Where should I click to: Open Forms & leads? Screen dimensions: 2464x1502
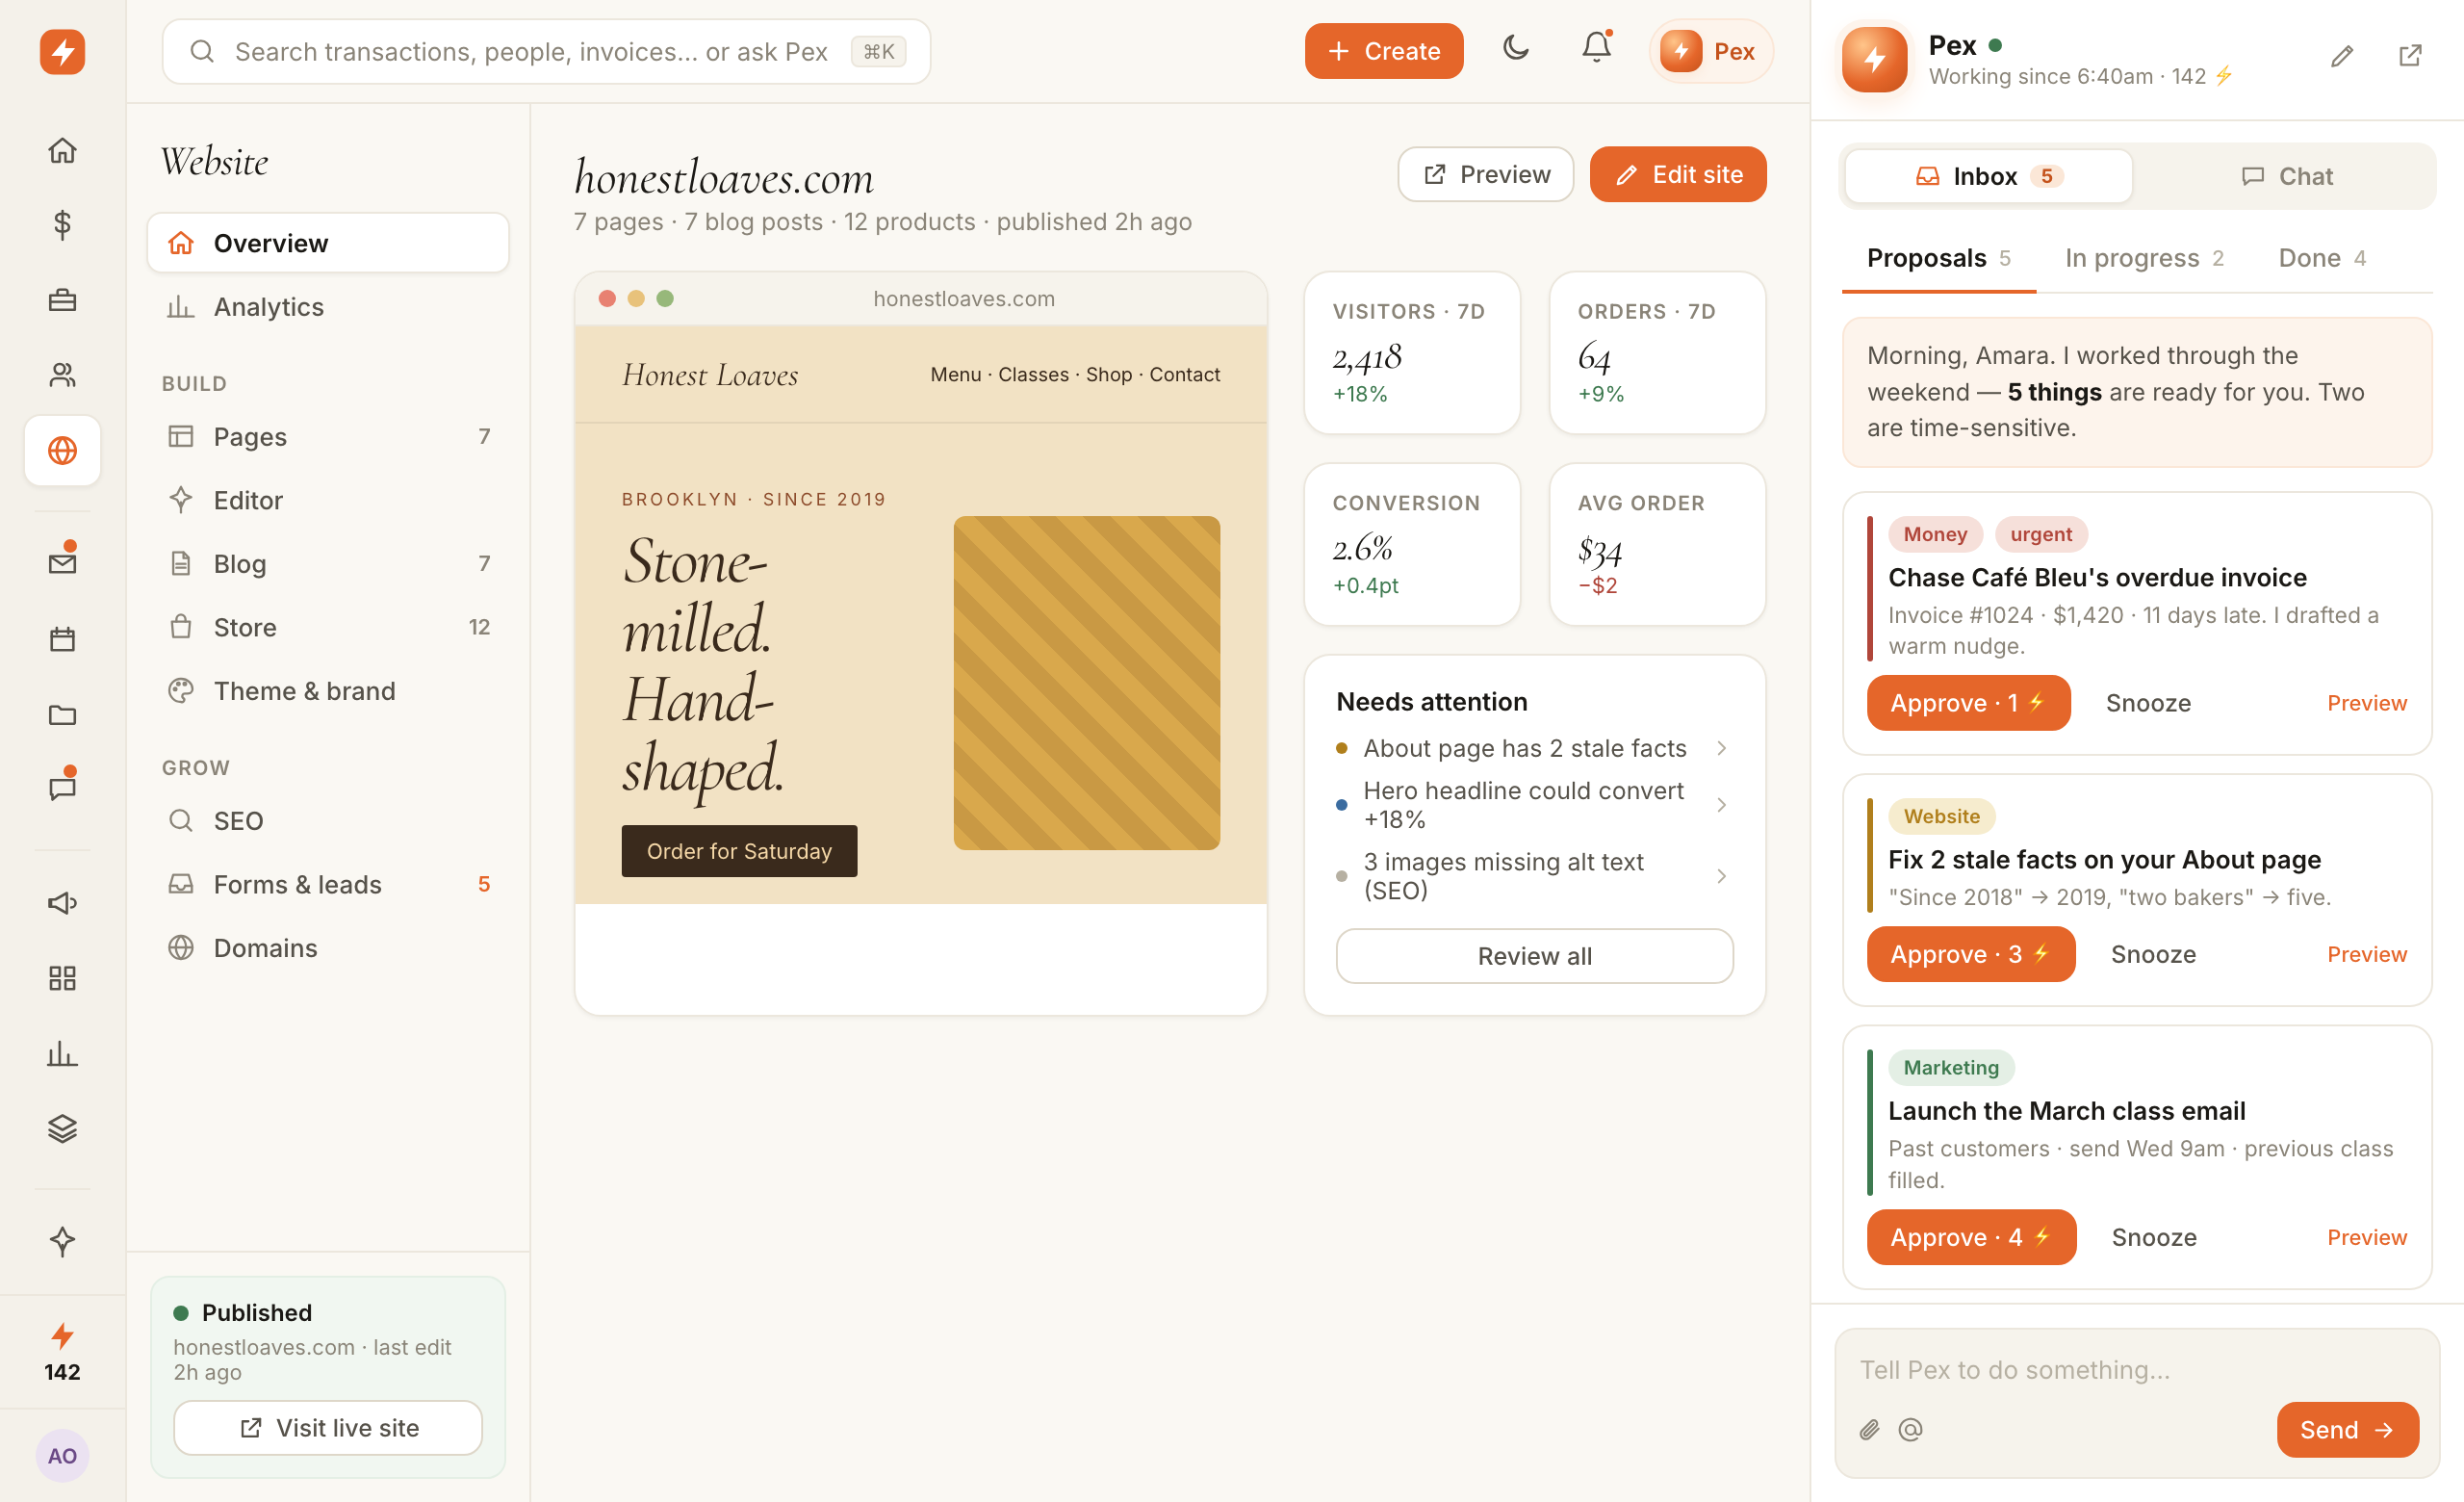click(328, 884)
